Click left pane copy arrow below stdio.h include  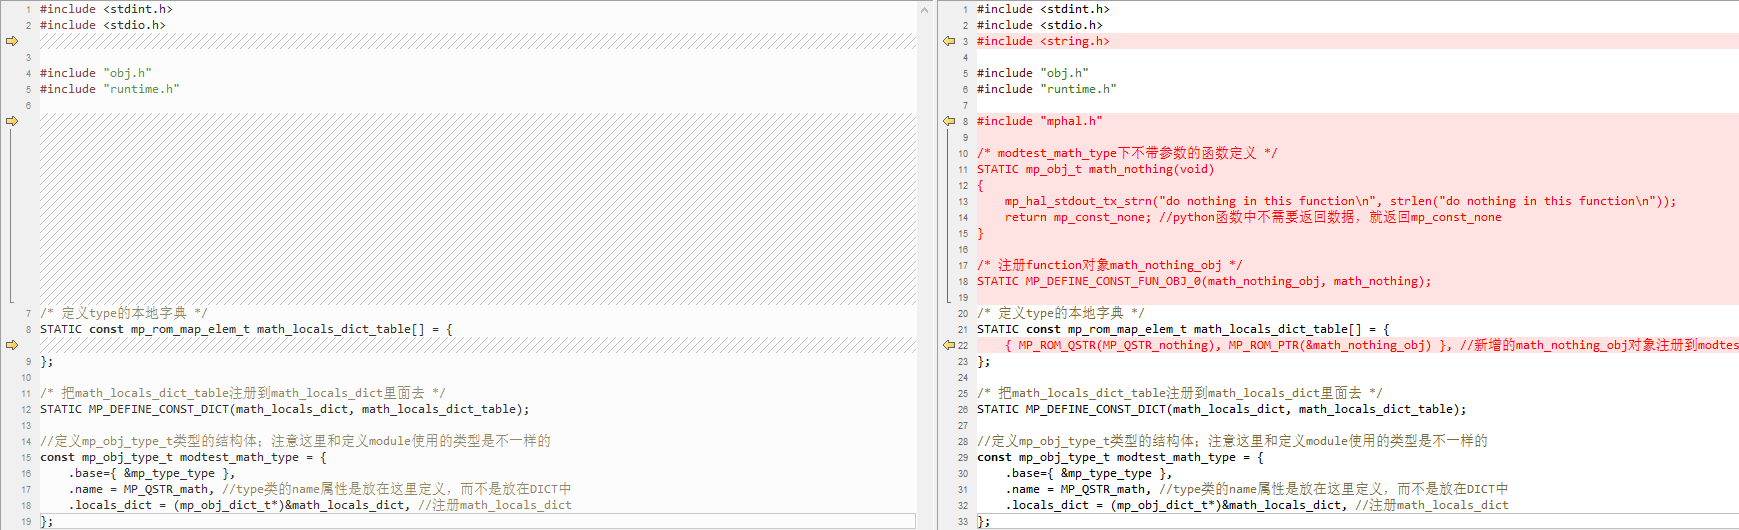click(x=12, y=41)
